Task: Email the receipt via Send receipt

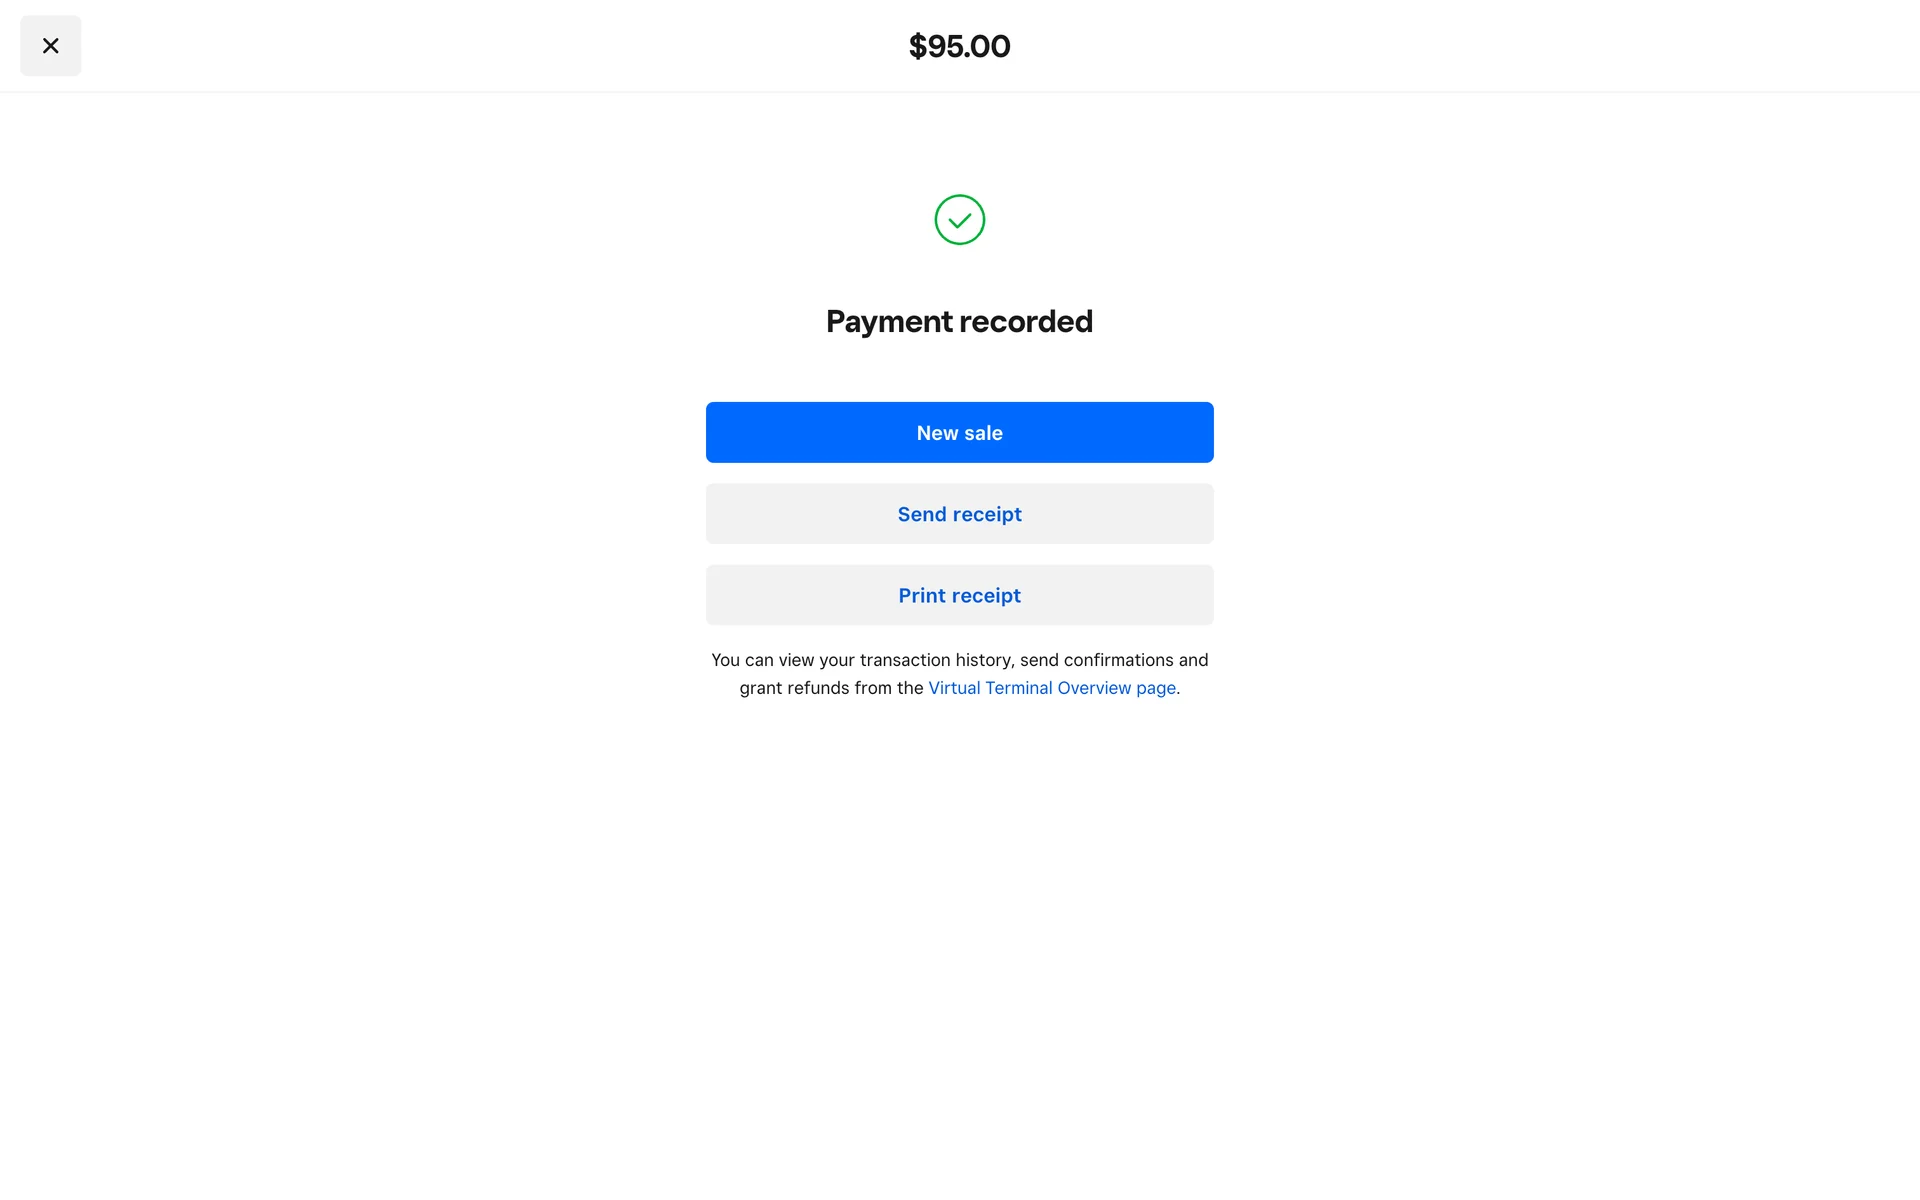Action: pos(959,514)
